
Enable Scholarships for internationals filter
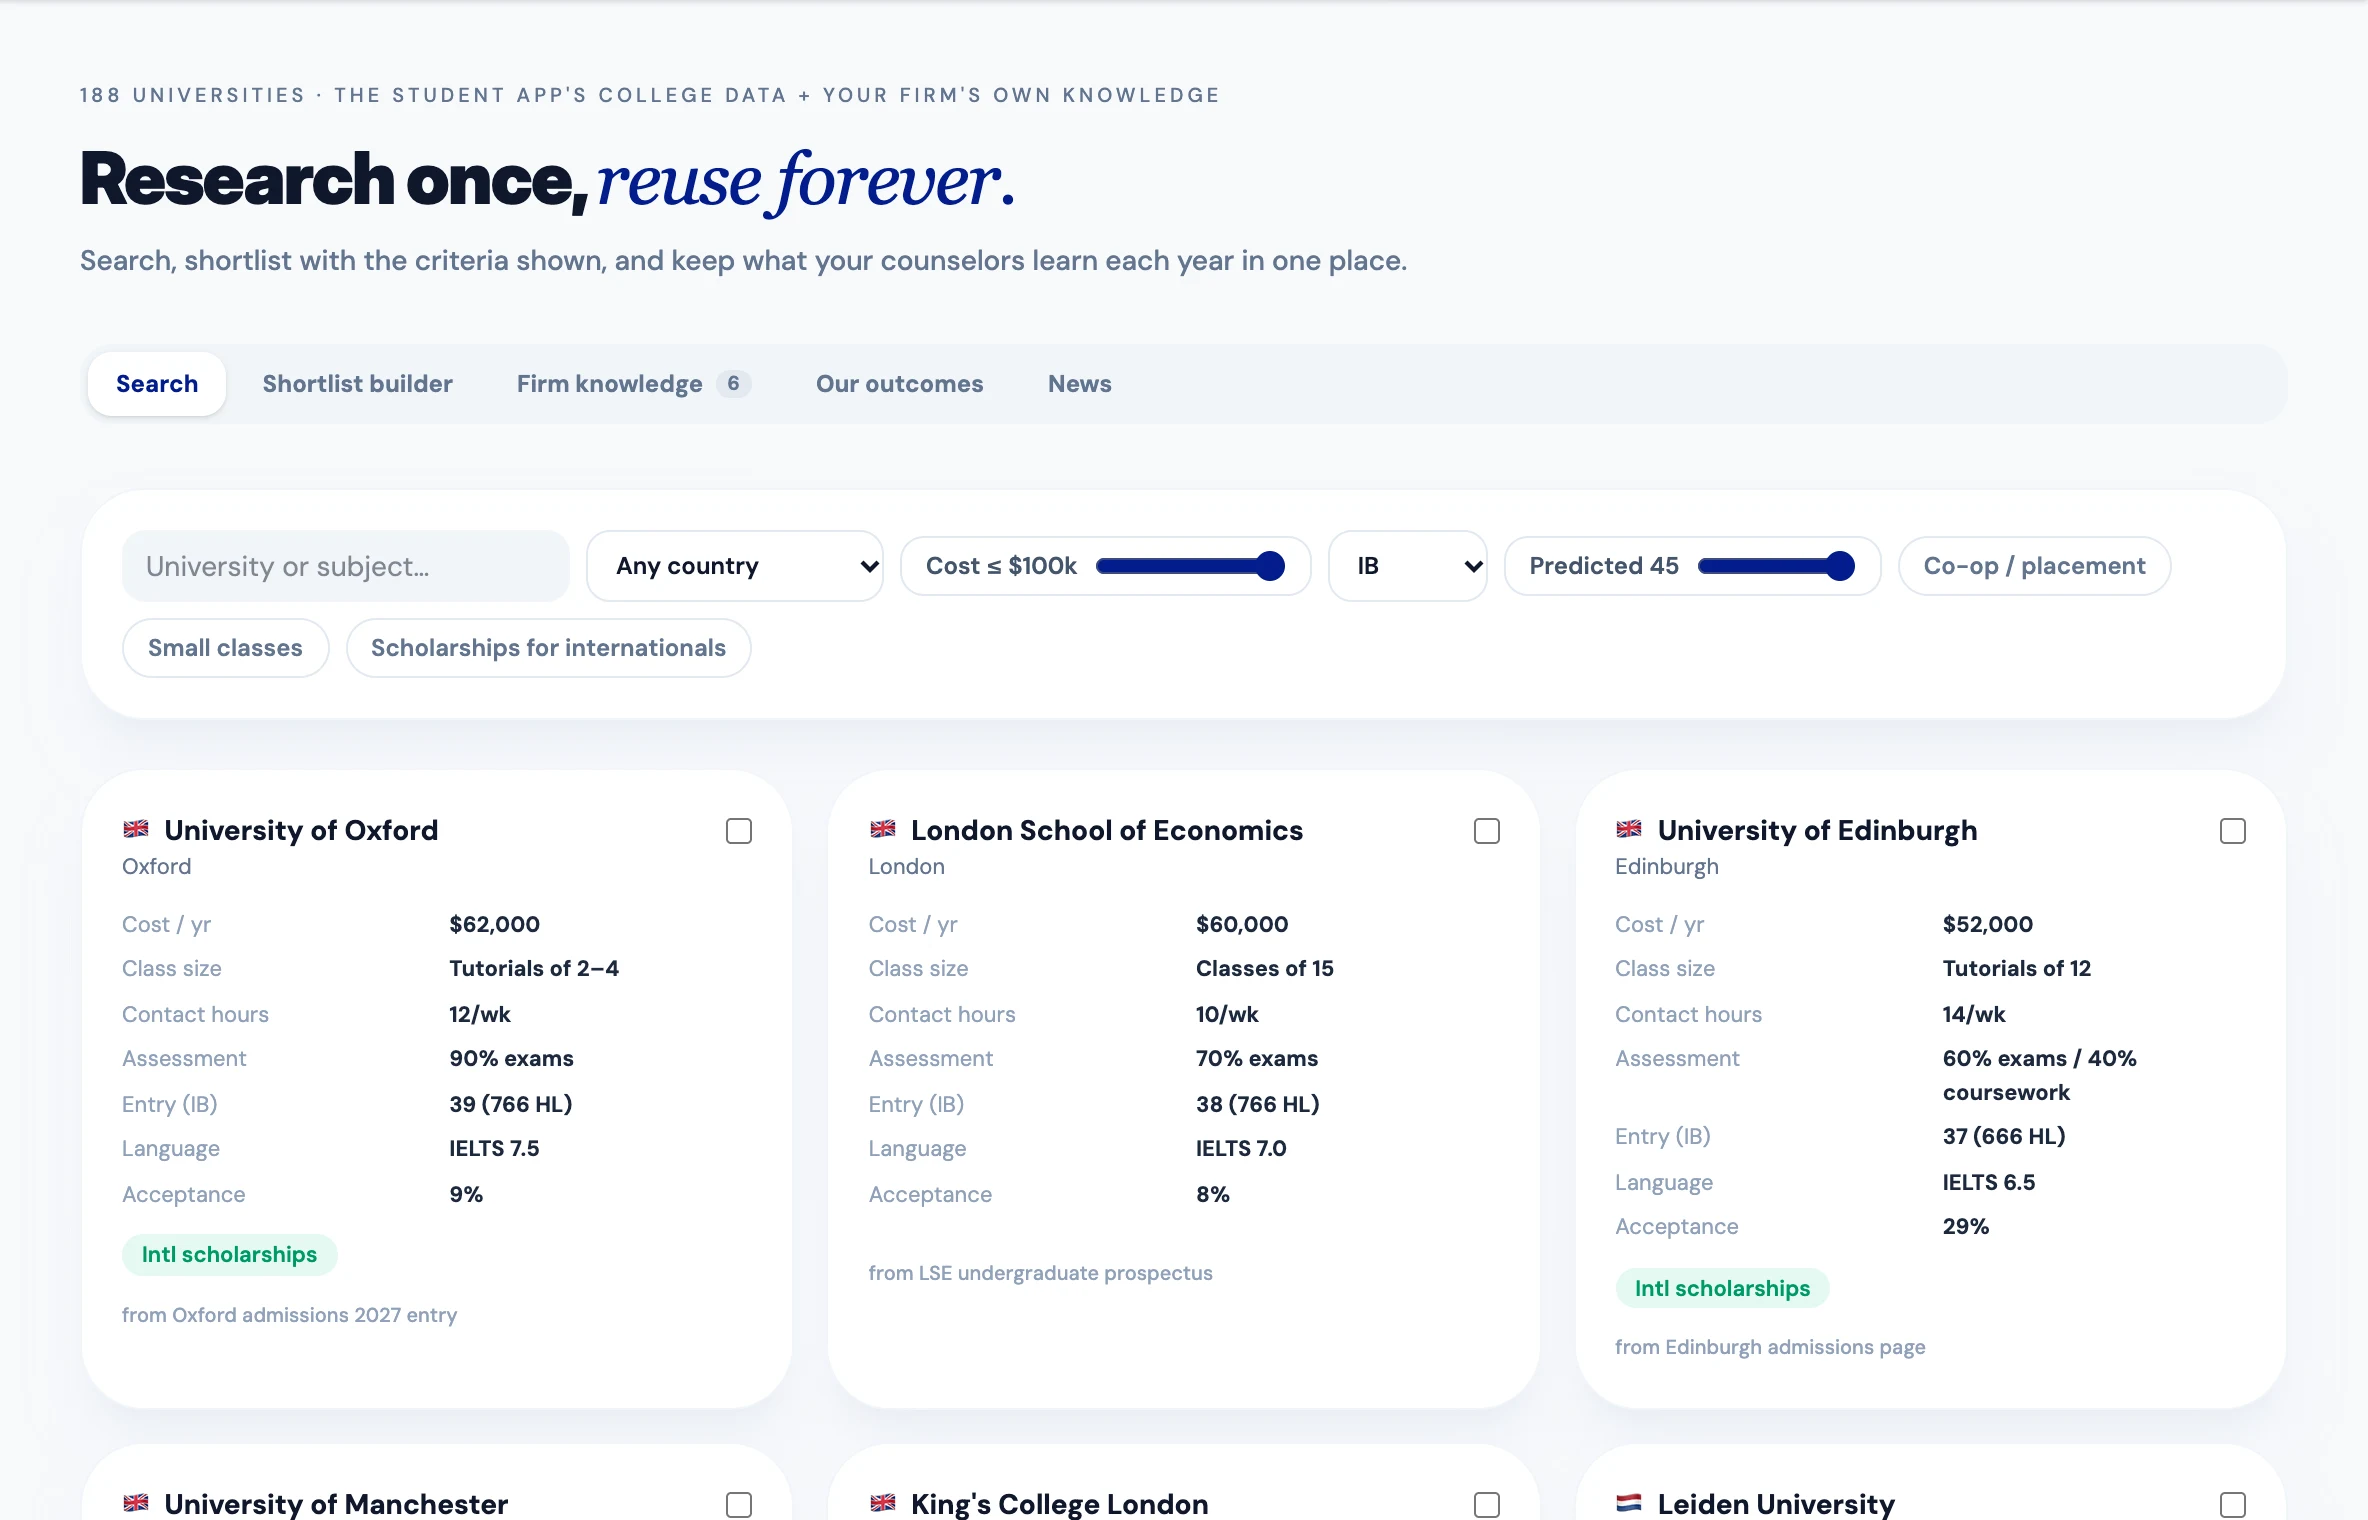[x=548, y=648]
